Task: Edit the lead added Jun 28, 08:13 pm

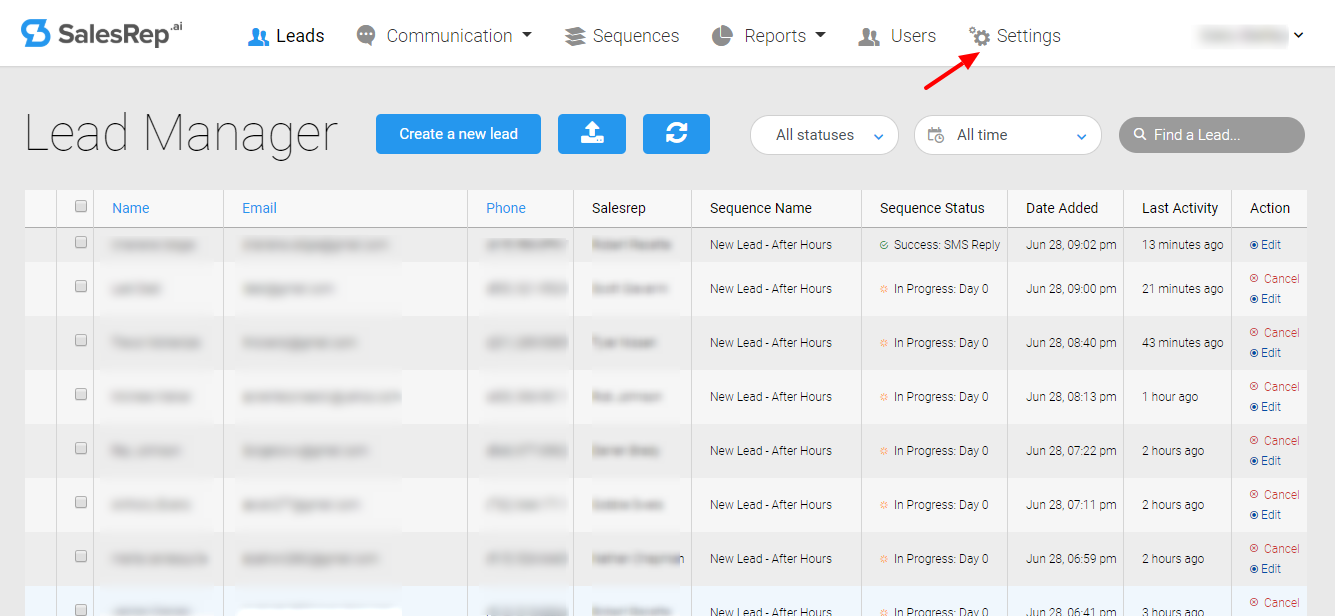Action: [1265, 407]
